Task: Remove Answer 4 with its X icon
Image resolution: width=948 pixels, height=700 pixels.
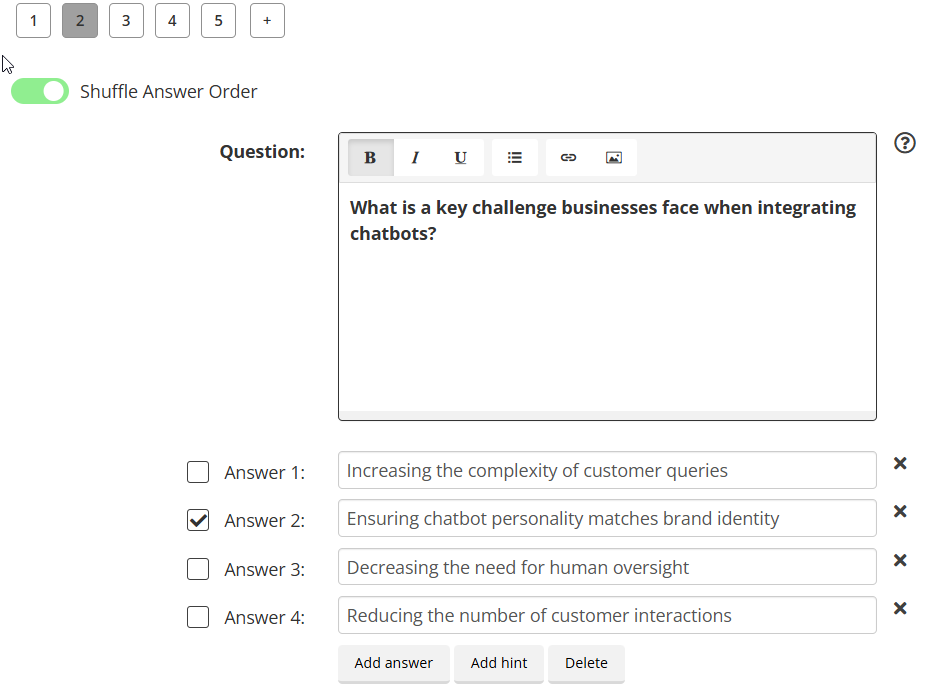Action: pos(900,609)
